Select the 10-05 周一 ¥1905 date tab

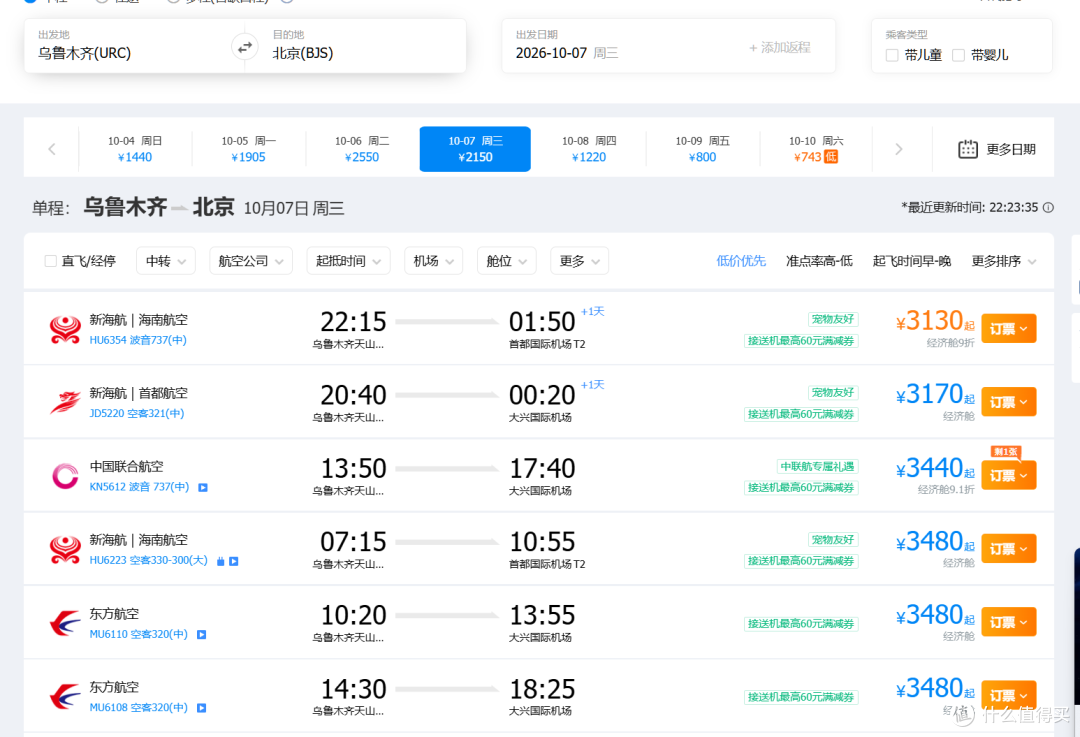(x=249, y=149)
